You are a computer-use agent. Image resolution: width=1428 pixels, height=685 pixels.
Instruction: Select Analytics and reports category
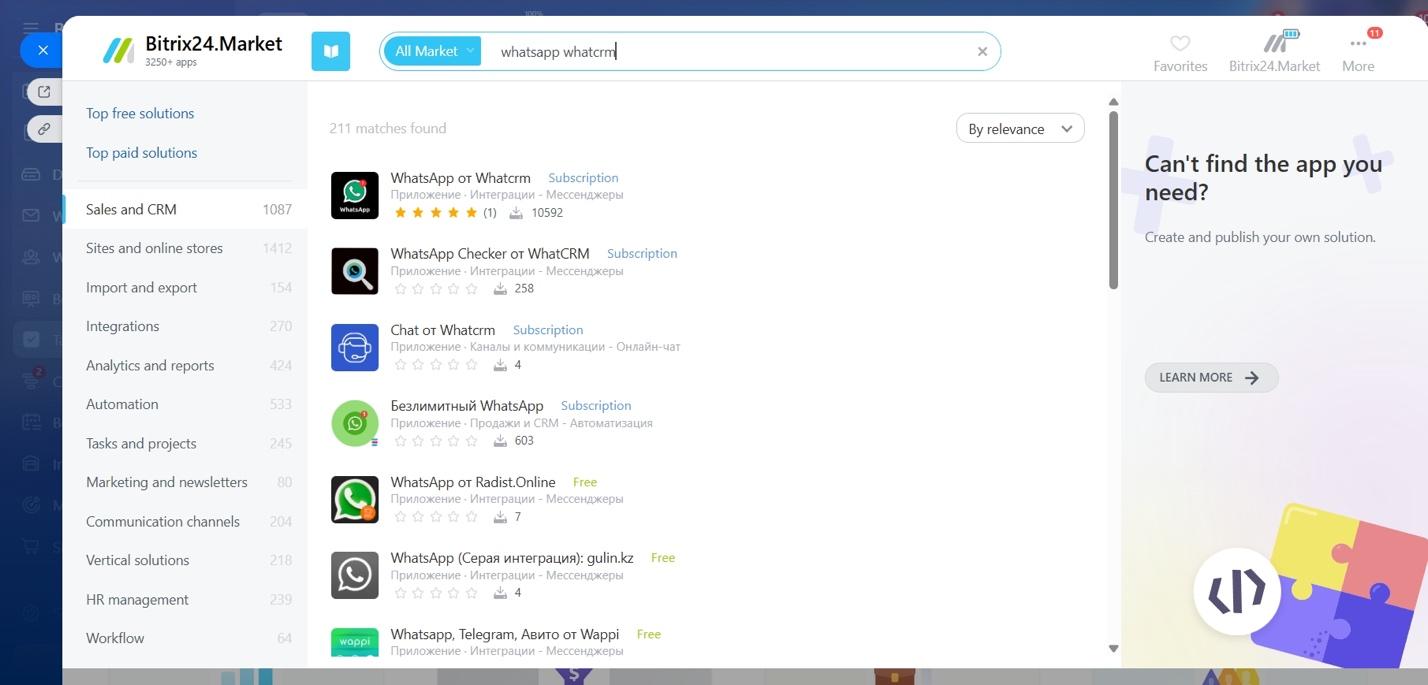click(x=185, y=365)
